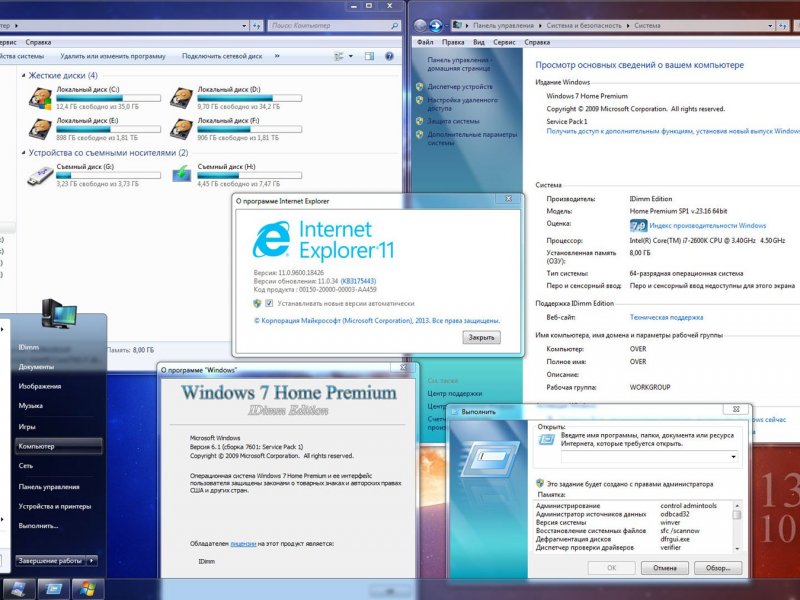Collapse the Устройства со съемными носителями group

pyautogui.click(x=23, y=153)
